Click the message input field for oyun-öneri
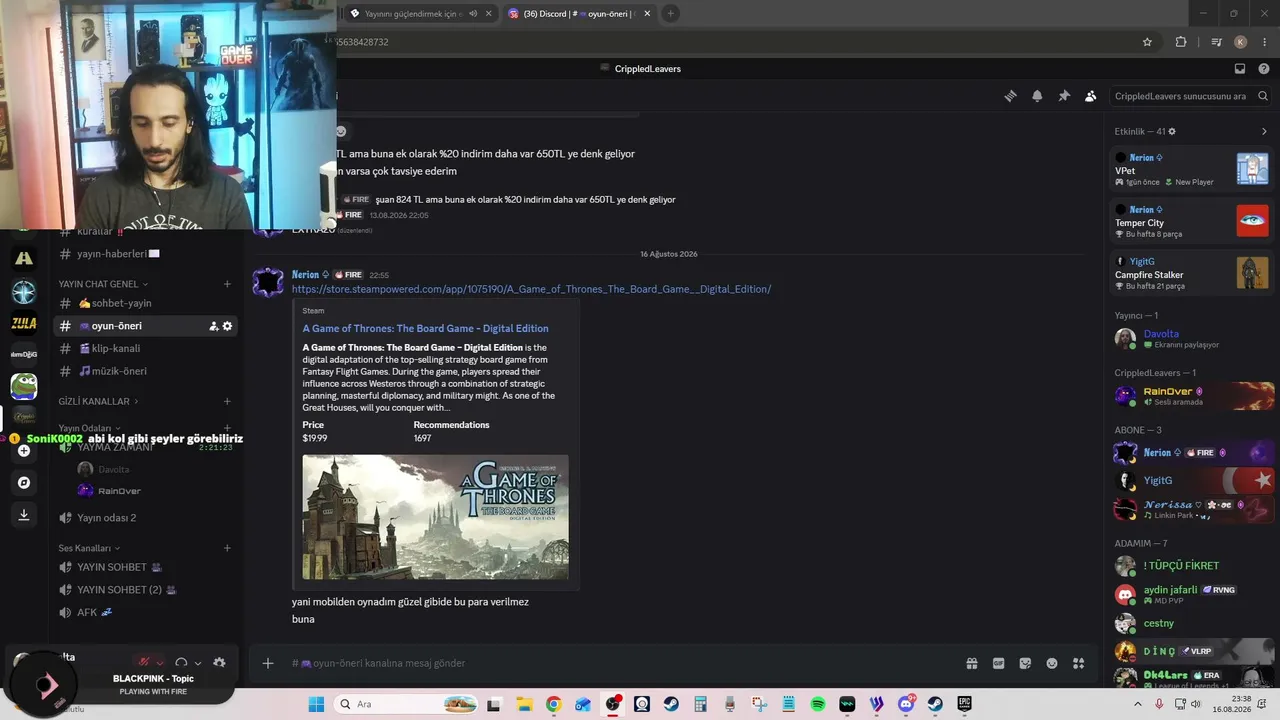The width and height of the screenshot is (1280, 720). [x=620, y=663]
